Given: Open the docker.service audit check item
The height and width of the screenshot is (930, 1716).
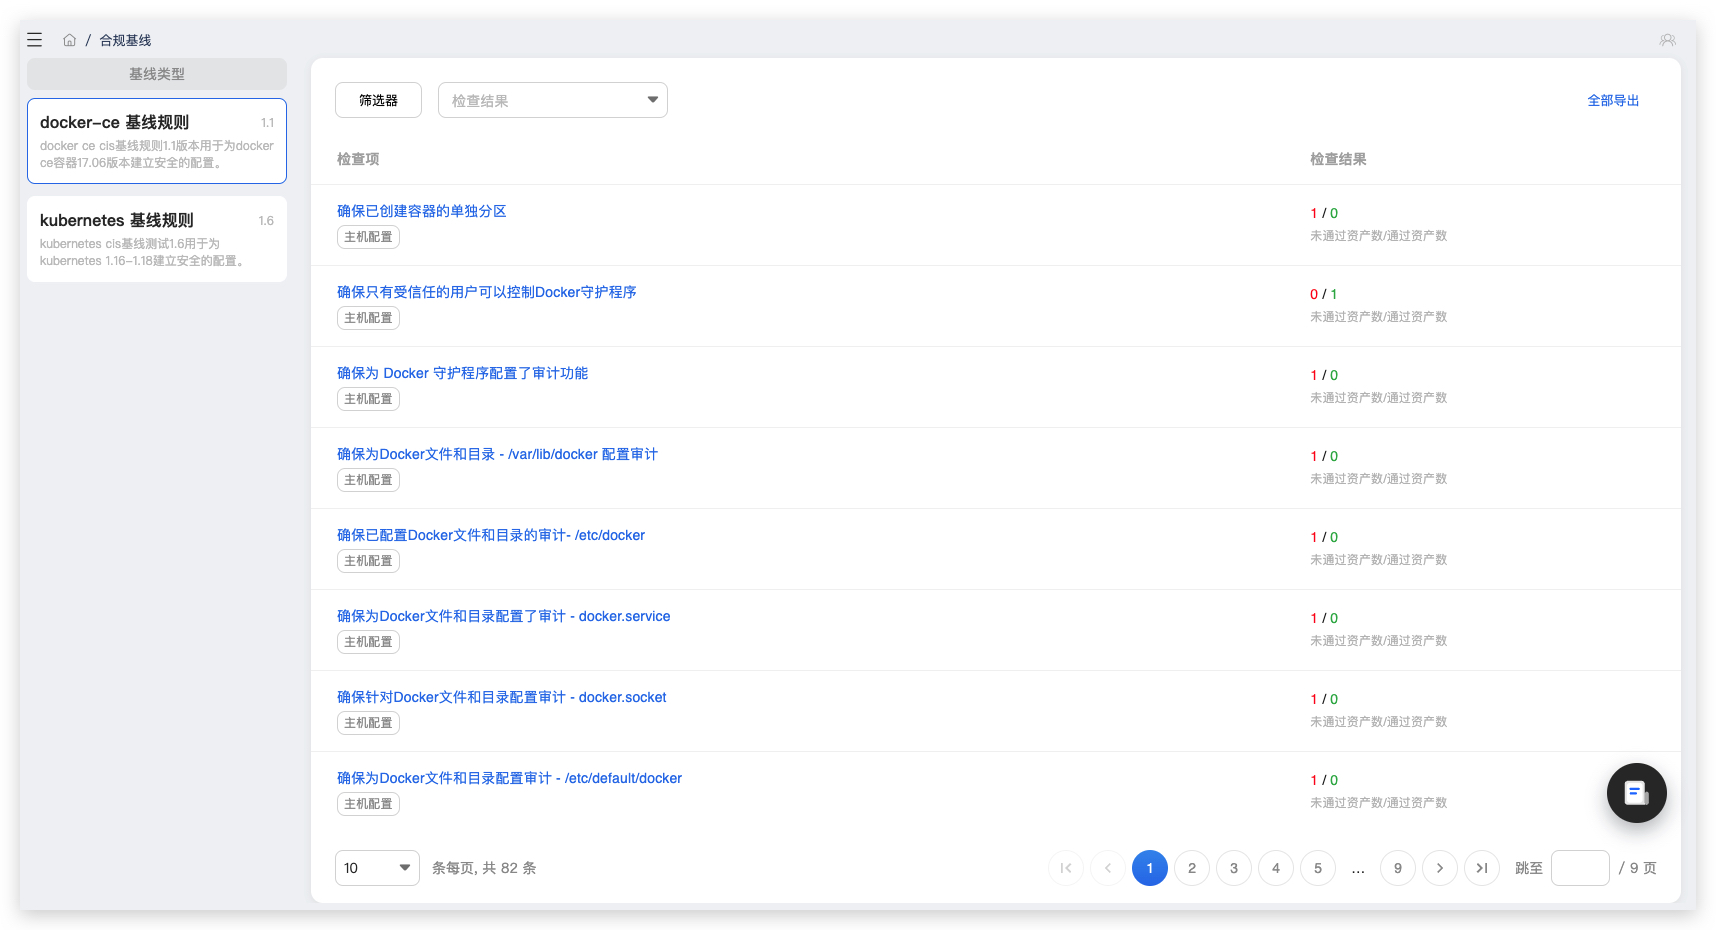Looking at the screenshot, I should [503, 616].
